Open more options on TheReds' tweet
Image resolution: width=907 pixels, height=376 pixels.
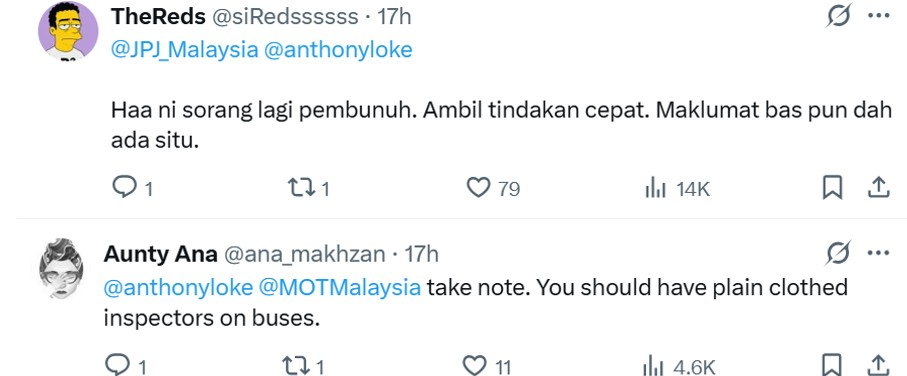pyautogui.click(x=879, y=16)
